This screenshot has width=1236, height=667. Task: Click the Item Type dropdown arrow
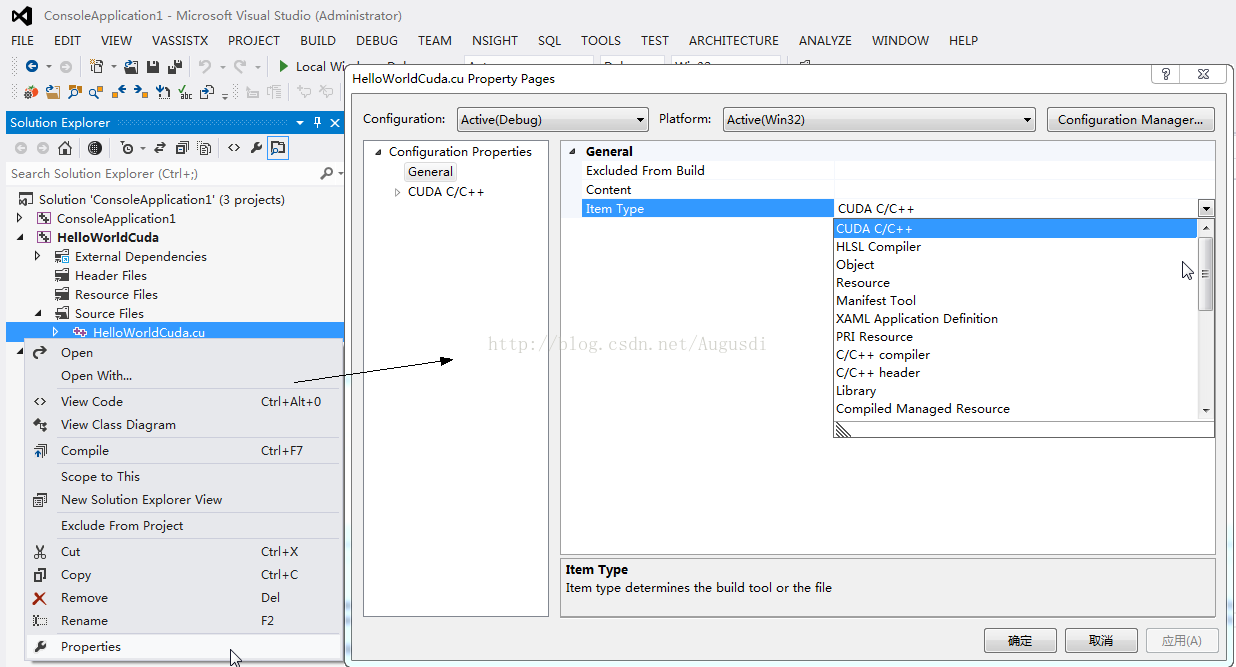point(1207,209)
